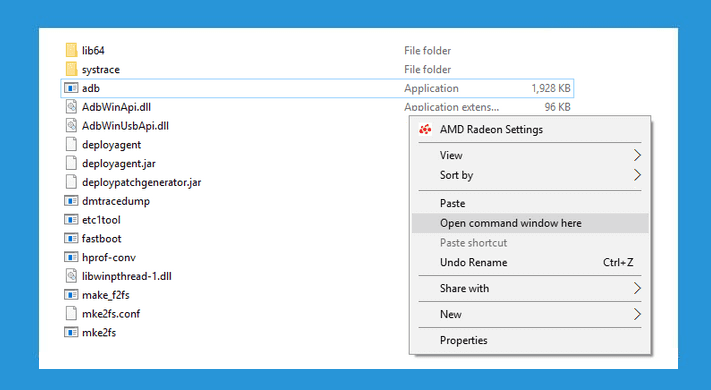711x390 pixels.
Task: Select the make_f2fs file name
Action: [x=106, y=295]
